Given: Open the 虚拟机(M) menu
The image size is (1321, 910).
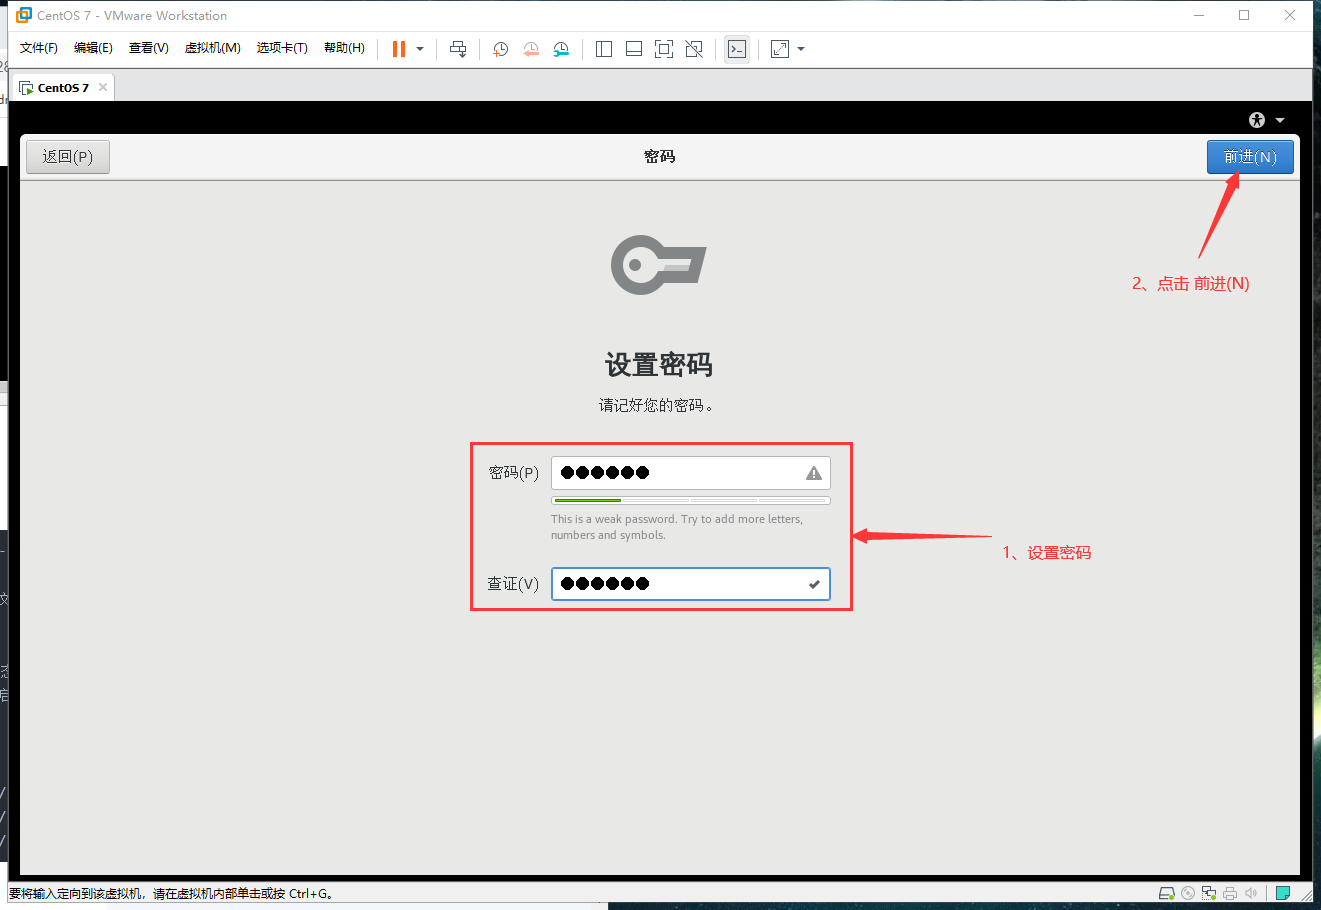Looking at the screenshot, I should [x=213, y=48].
